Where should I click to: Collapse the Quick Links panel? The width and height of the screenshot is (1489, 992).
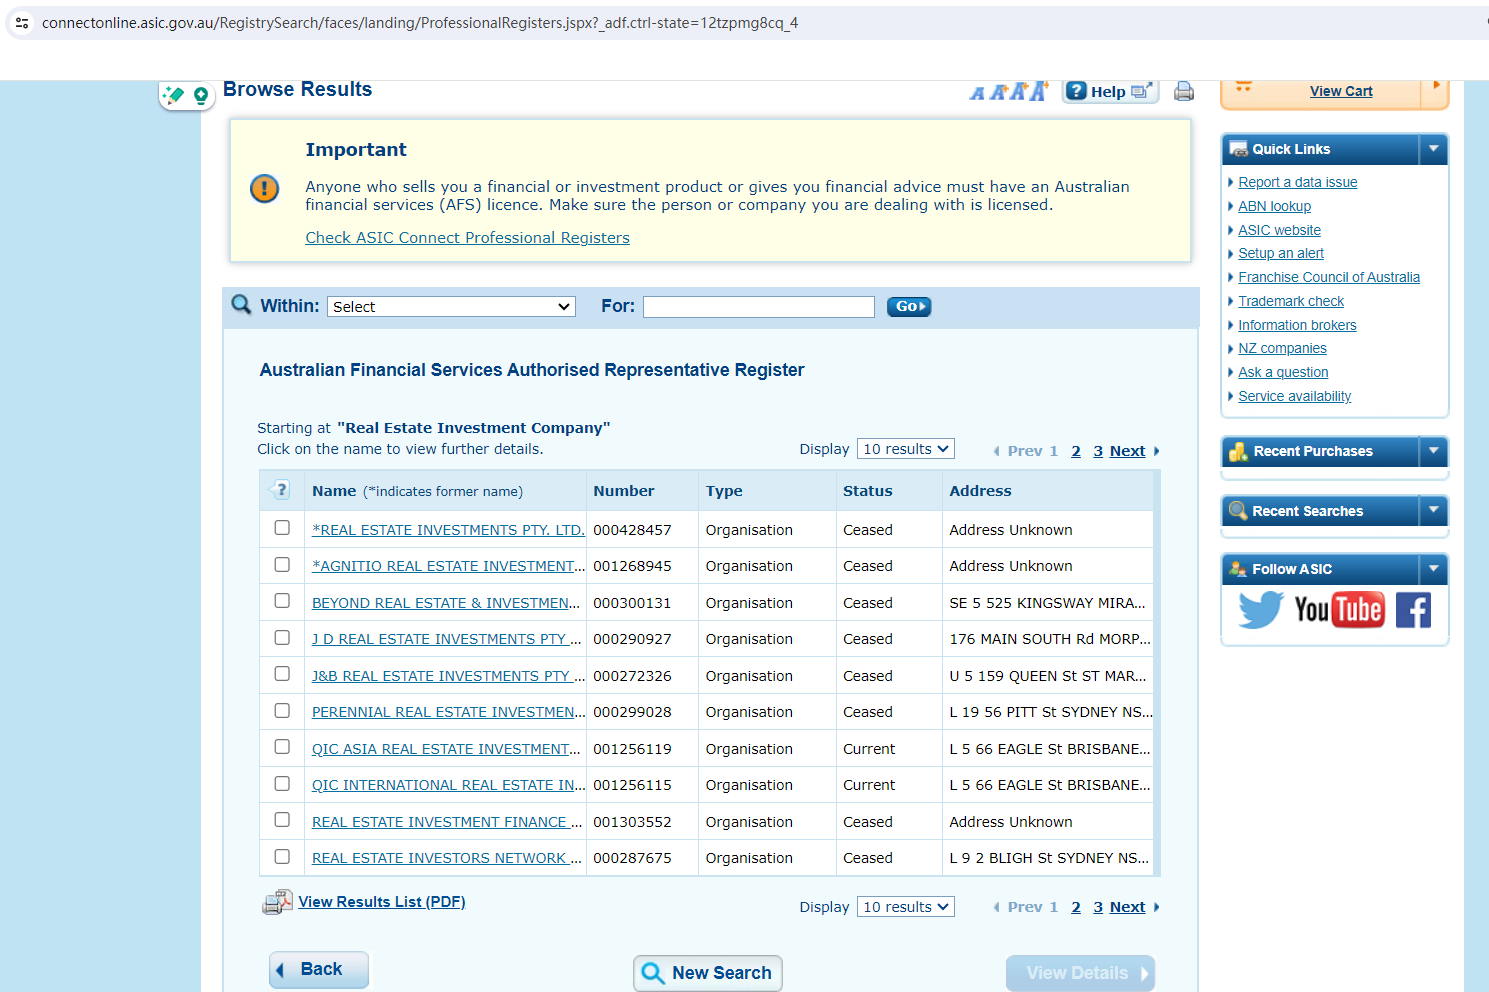1433,149
